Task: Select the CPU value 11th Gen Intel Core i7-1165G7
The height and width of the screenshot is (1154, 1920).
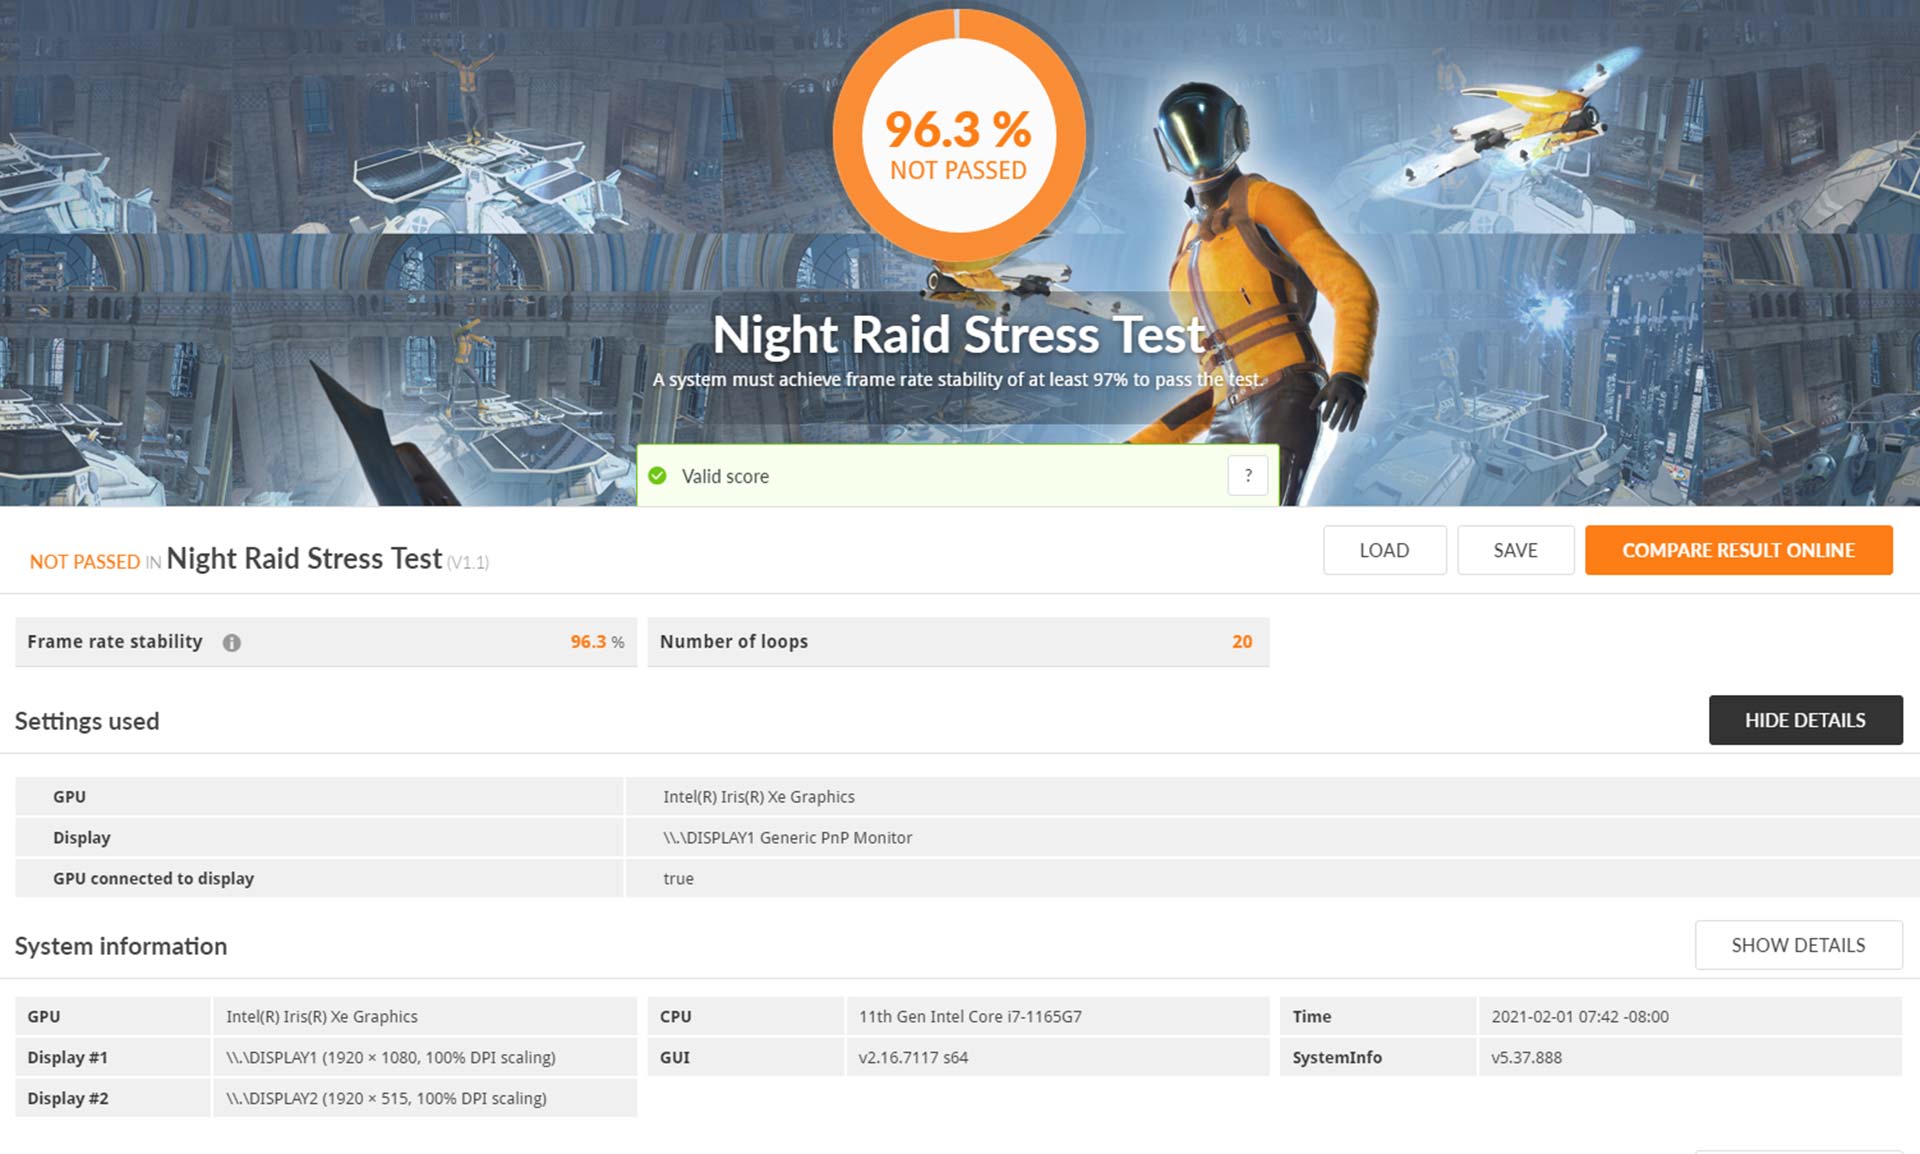Action: click(970, 1017)
